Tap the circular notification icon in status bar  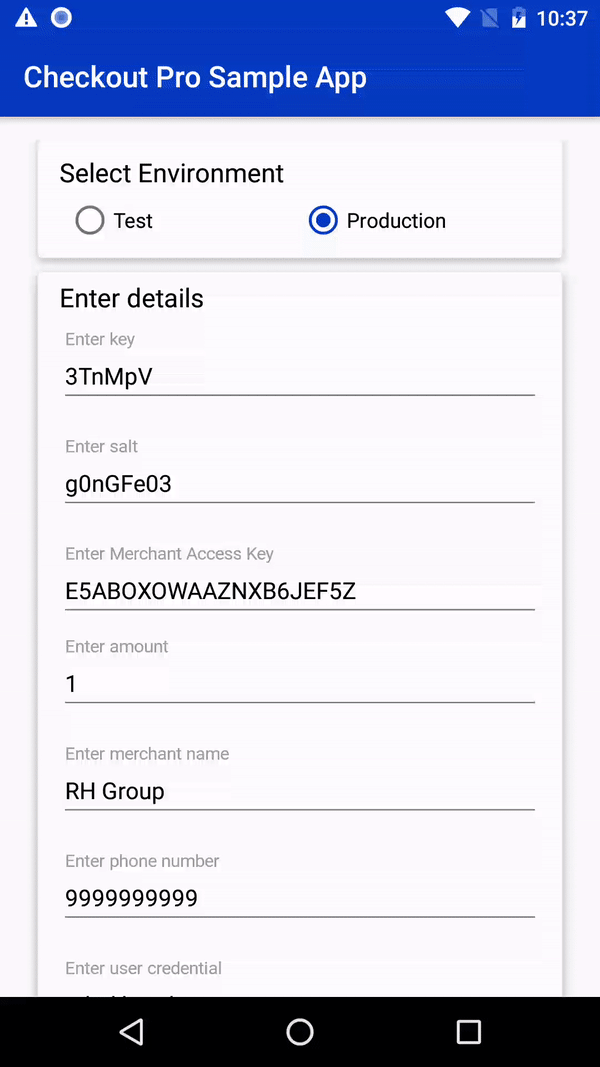tap(61, 18)
